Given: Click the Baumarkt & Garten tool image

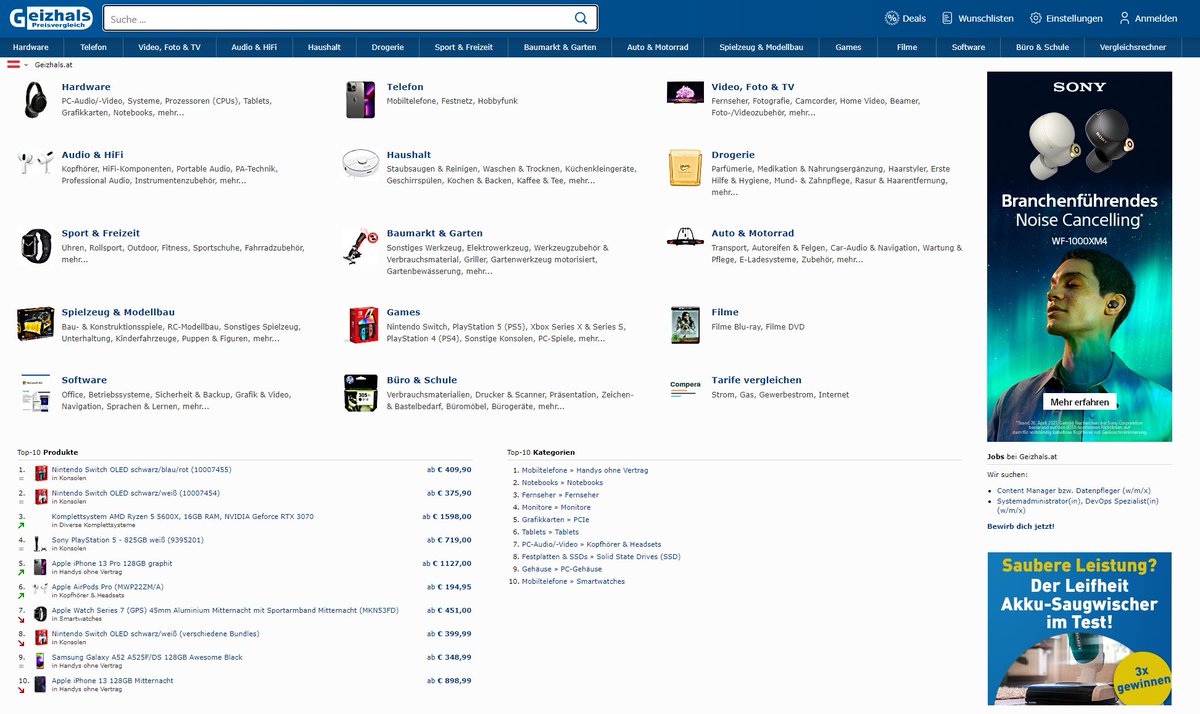Looking at the screenshot, I should coord(360,245).
